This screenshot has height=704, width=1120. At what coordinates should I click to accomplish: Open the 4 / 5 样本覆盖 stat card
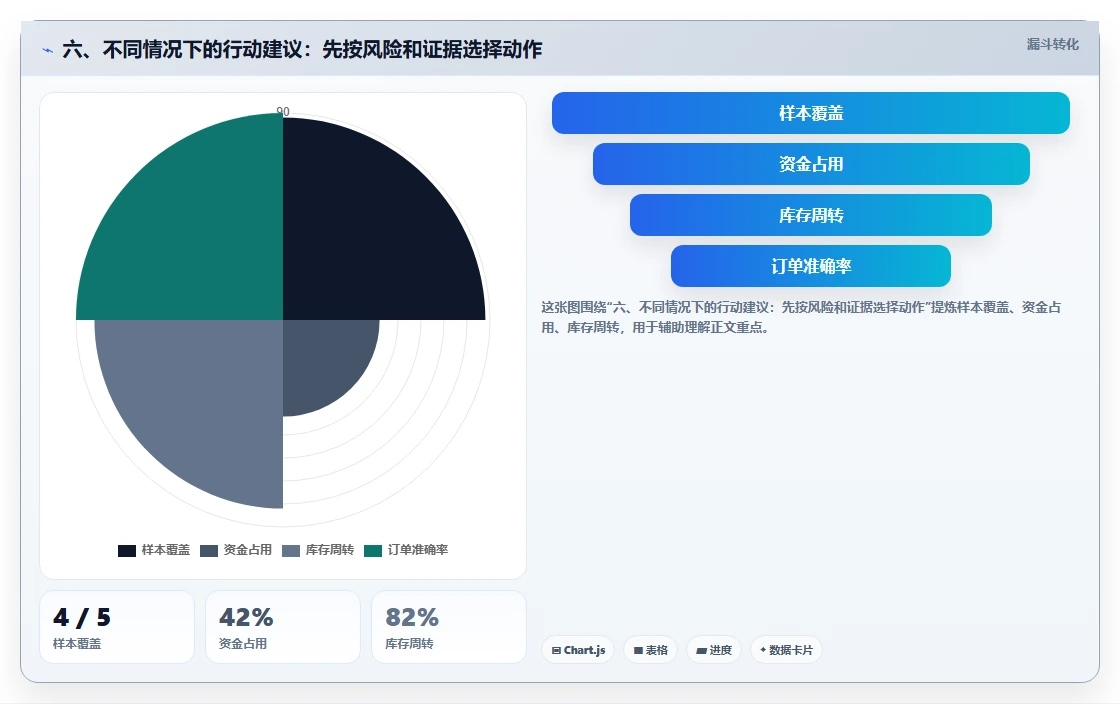[117, 627]
